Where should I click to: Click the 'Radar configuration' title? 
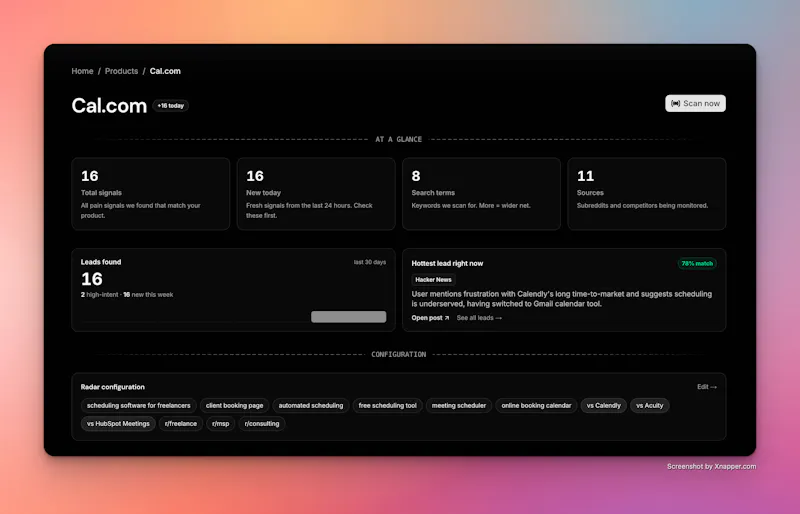[x=113, y=387]
